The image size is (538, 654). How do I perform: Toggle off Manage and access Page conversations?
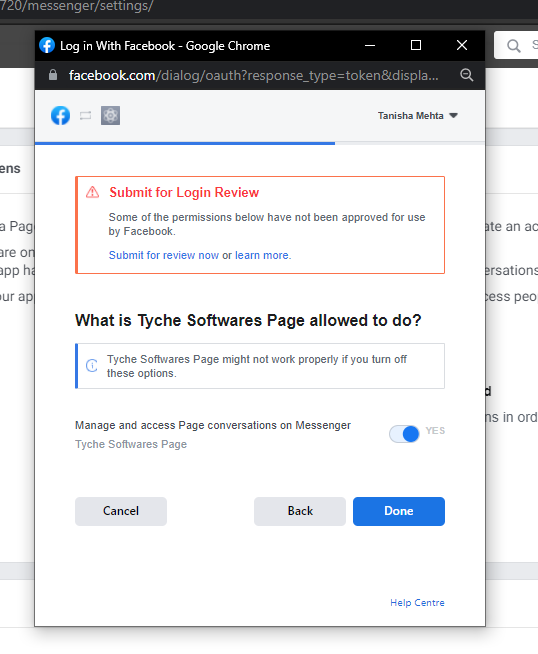pyautogui.click(x=404, y=434)
